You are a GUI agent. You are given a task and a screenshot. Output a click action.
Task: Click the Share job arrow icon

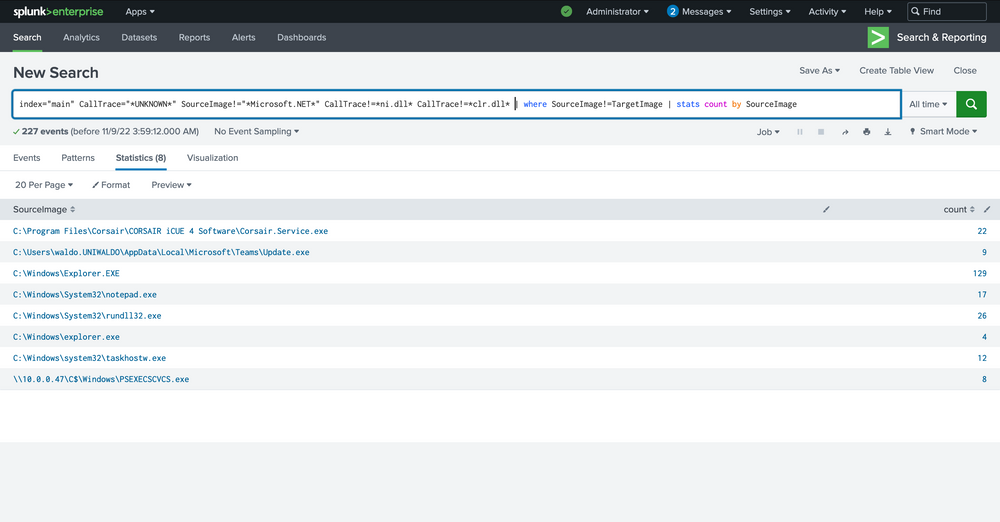click(845, 132)
